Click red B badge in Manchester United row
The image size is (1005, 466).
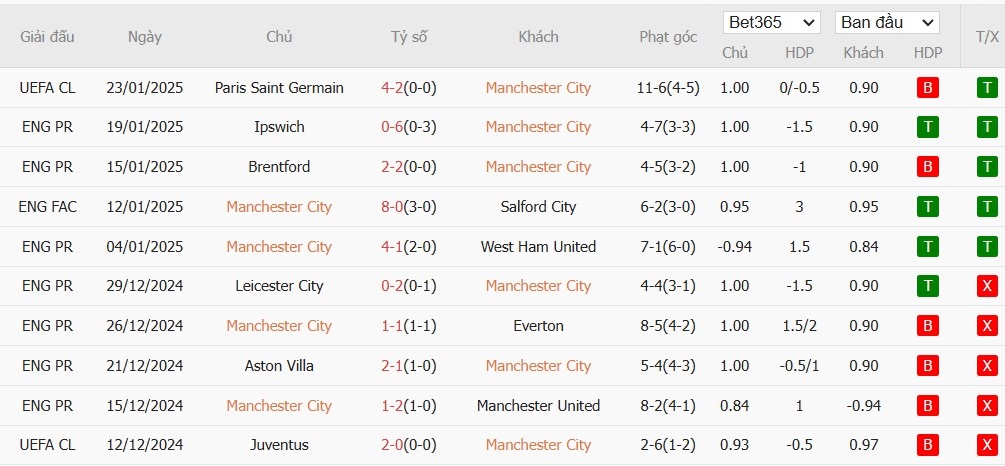(x=927, y=405)
